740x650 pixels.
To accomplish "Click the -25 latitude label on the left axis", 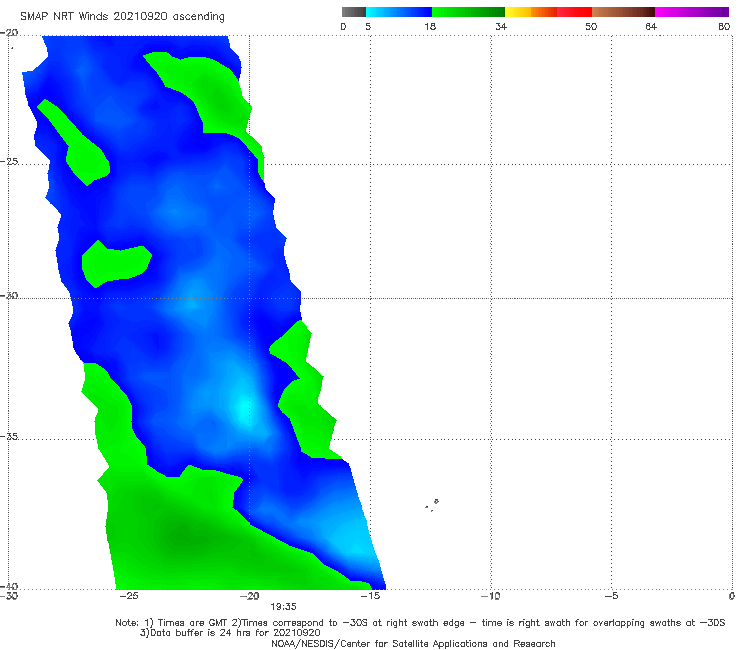I will [9, 161].
